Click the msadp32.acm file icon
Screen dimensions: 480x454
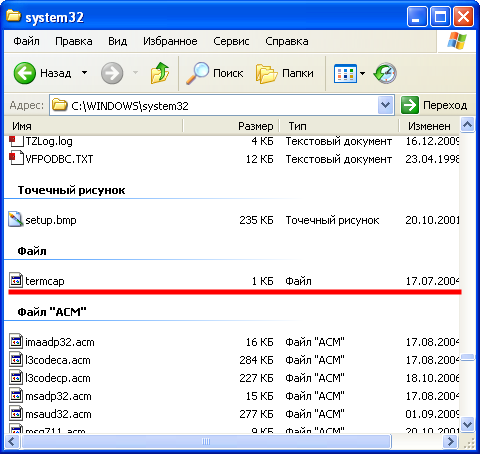click(16, 395)
